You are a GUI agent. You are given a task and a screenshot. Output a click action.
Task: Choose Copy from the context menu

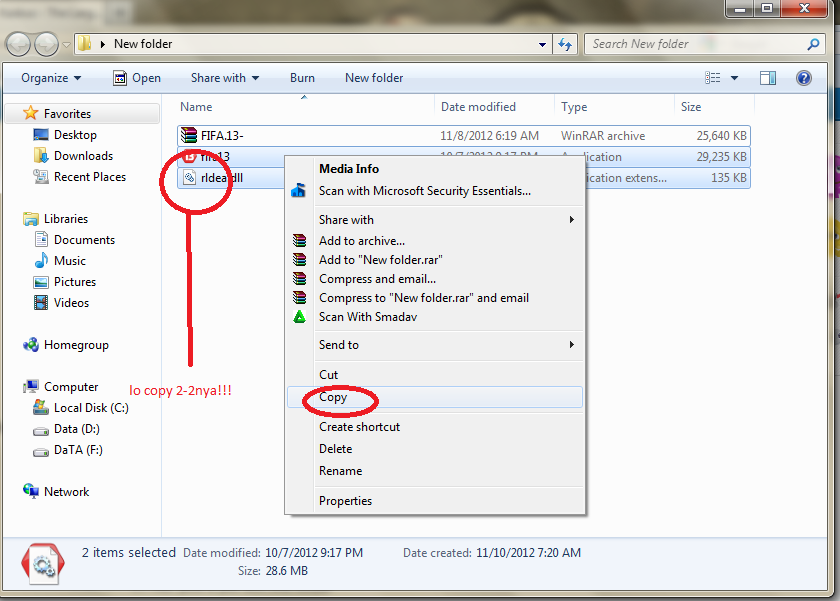434,397
